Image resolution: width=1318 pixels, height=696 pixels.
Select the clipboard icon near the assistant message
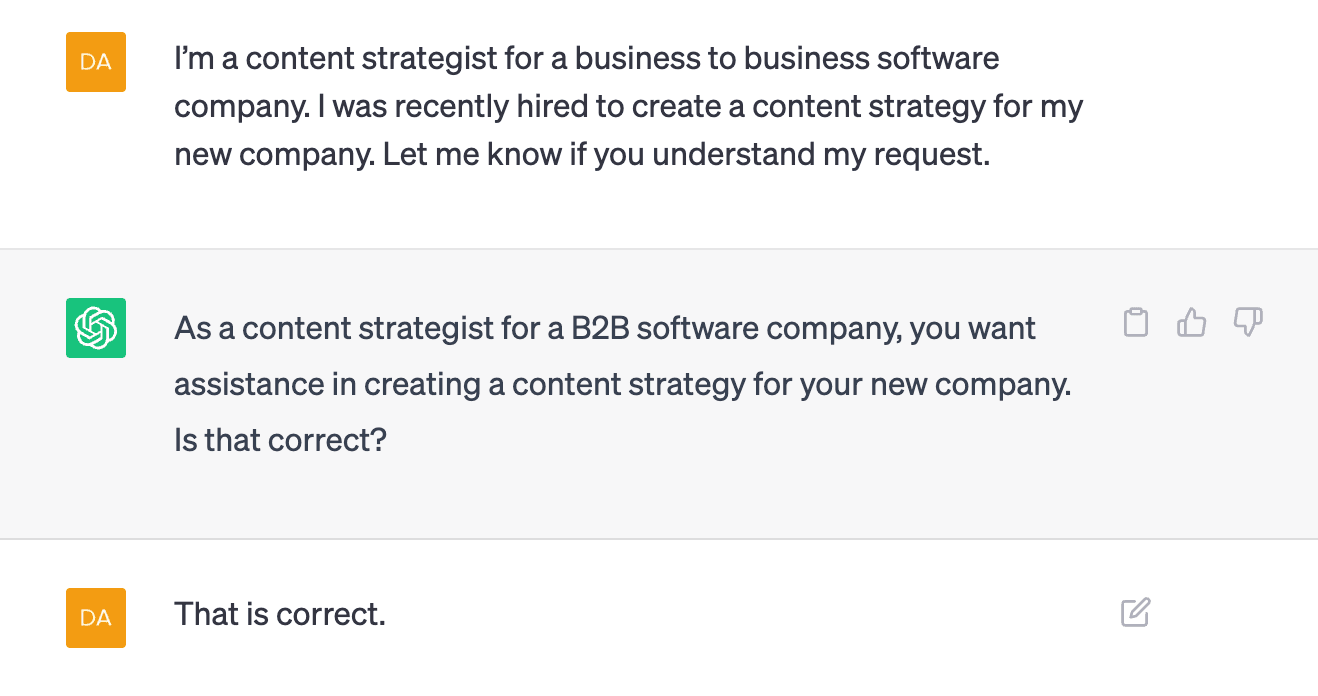[x=1136, y=322]
